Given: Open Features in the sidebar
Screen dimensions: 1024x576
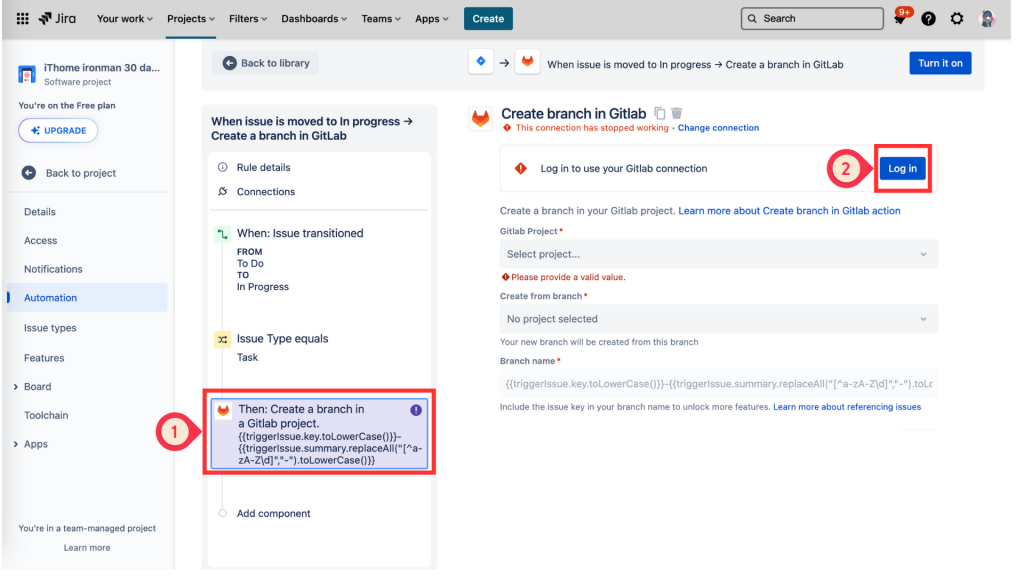Looking at the screenshot, I should click(44, 358).
